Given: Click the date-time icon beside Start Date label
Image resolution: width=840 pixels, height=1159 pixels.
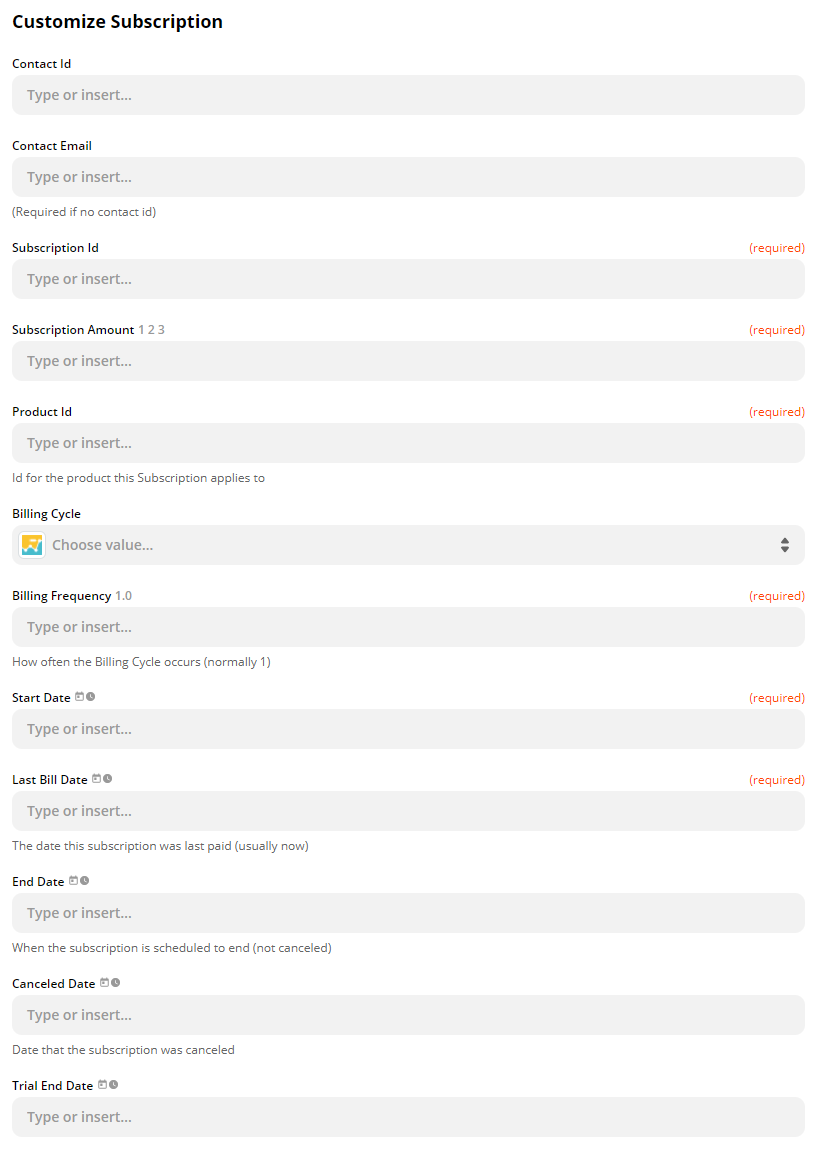Looking at the screenshot, I should click(85, 697).
